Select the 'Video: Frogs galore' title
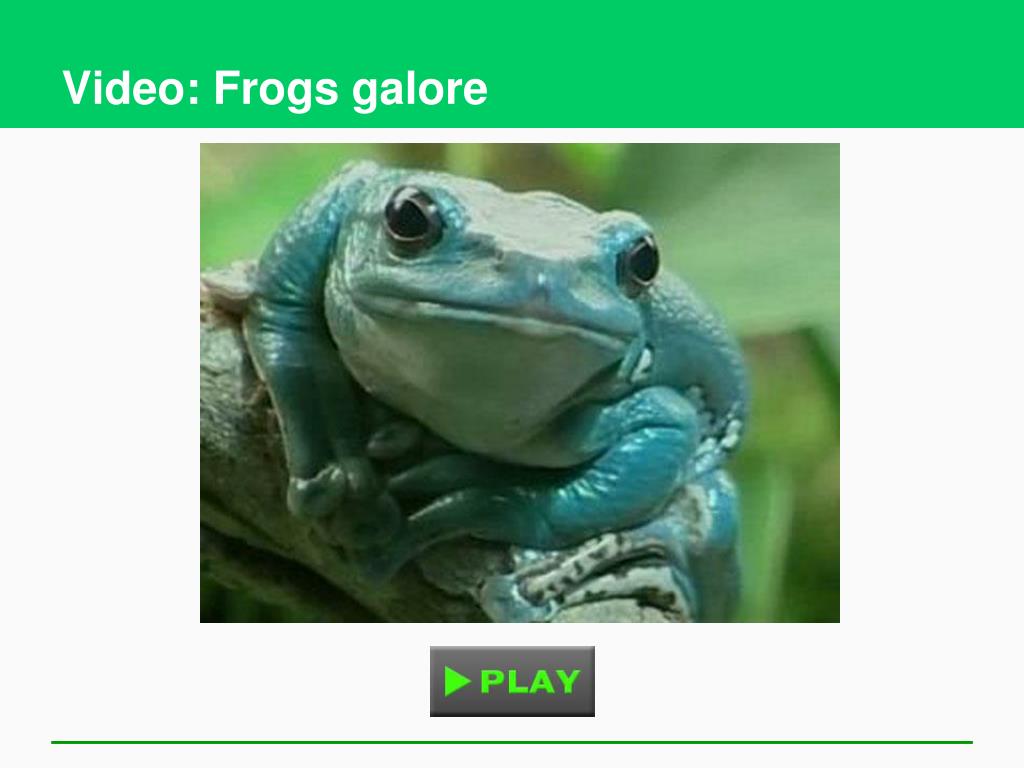Image resolution: width=1024 pixels, height=768 pixels. [275, 88]
